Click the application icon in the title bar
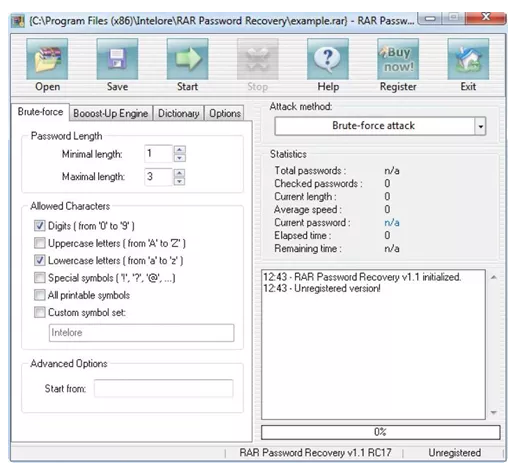This screenshot has height=471, width=517. [x=18, y=21]
